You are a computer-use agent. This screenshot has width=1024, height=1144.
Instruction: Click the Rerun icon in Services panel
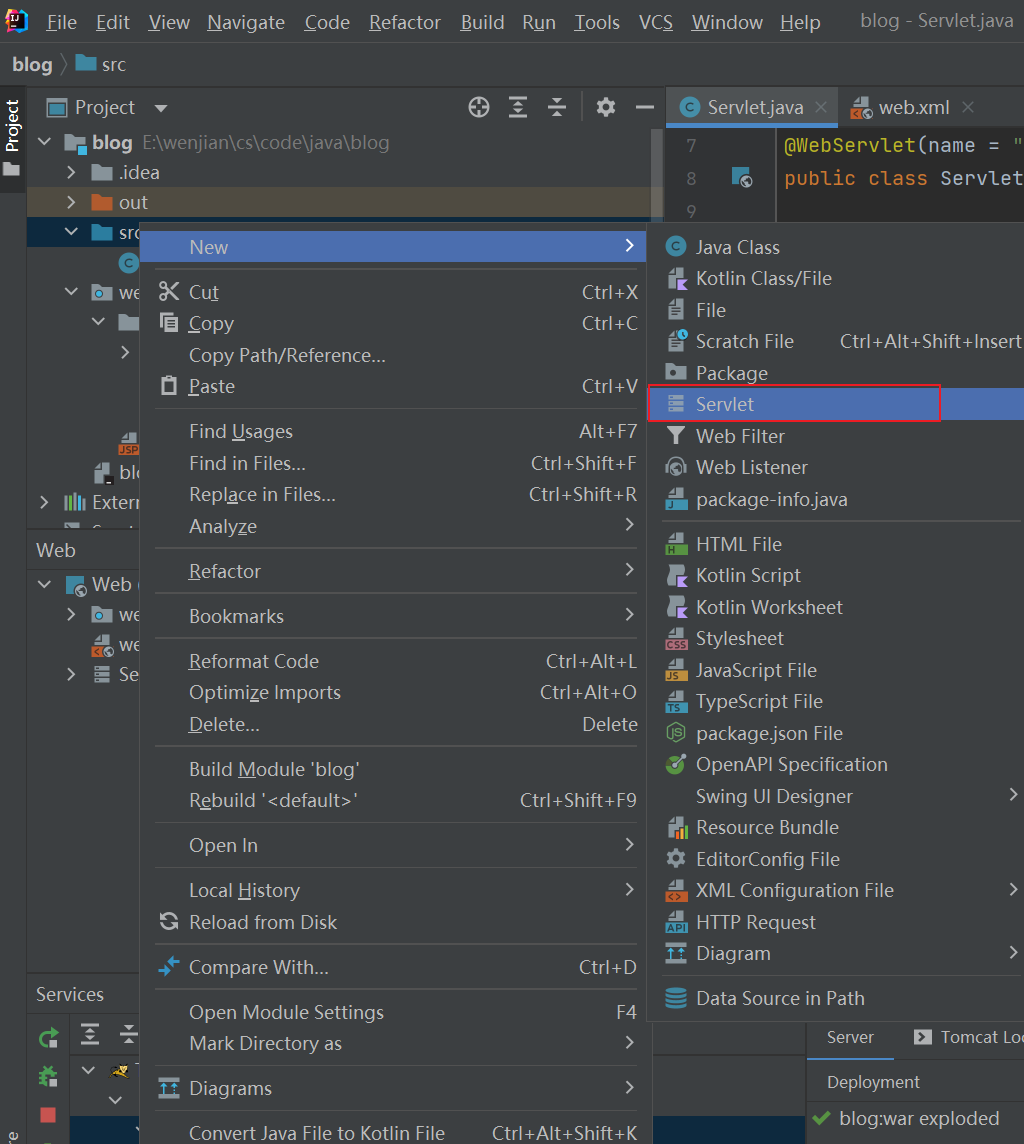coord(48,1037)
